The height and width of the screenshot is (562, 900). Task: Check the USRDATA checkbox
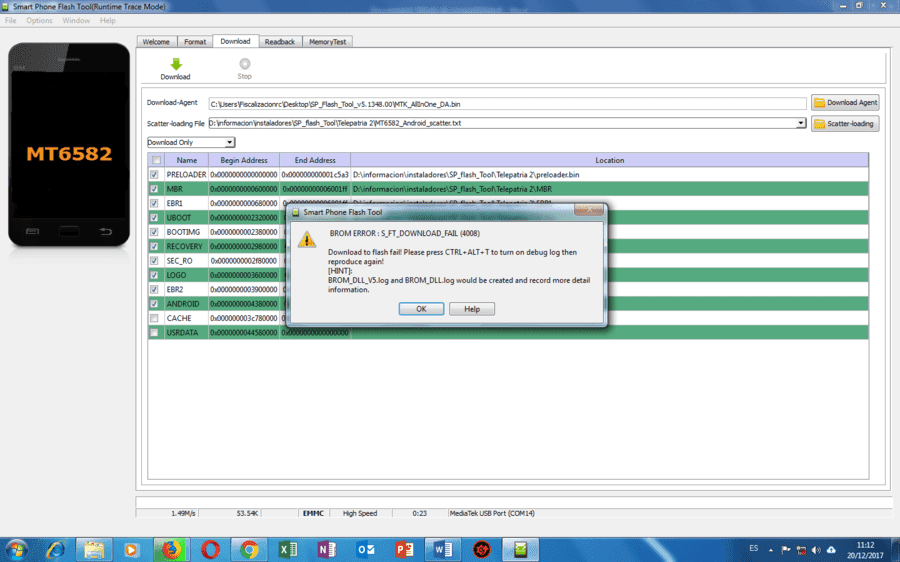(x=154, y=332)
